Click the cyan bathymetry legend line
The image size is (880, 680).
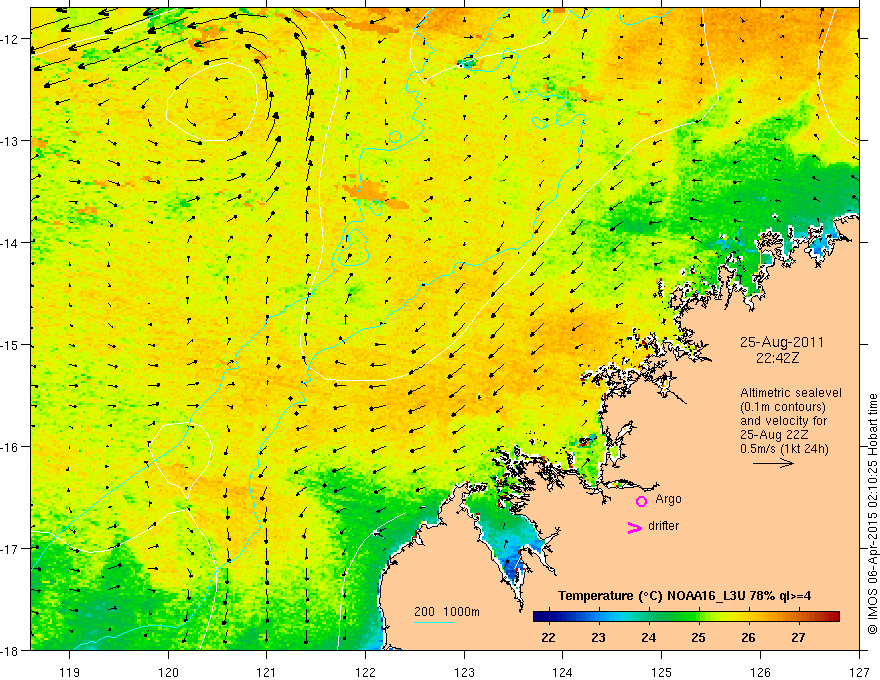click(x=434, y=622)
